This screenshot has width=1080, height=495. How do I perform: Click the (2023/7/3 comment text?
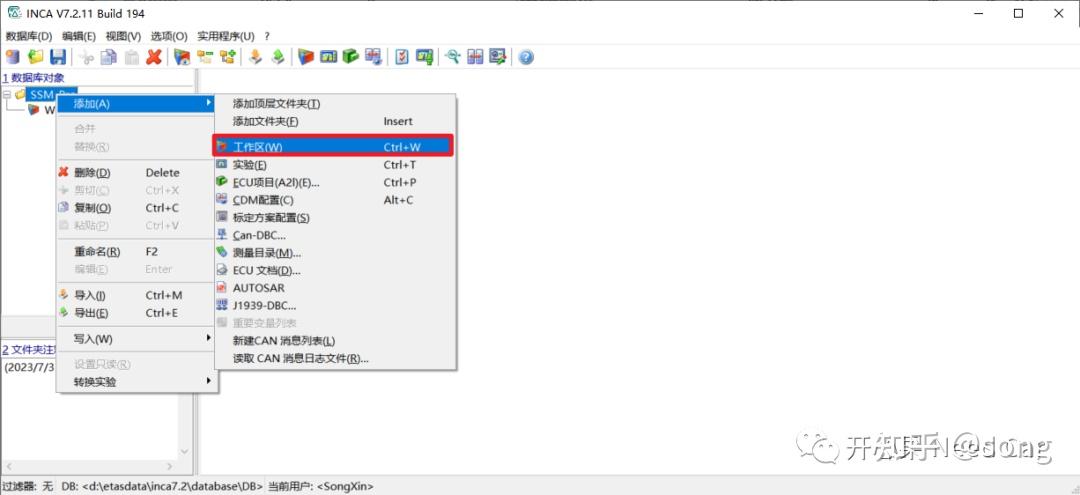[30, 367]
